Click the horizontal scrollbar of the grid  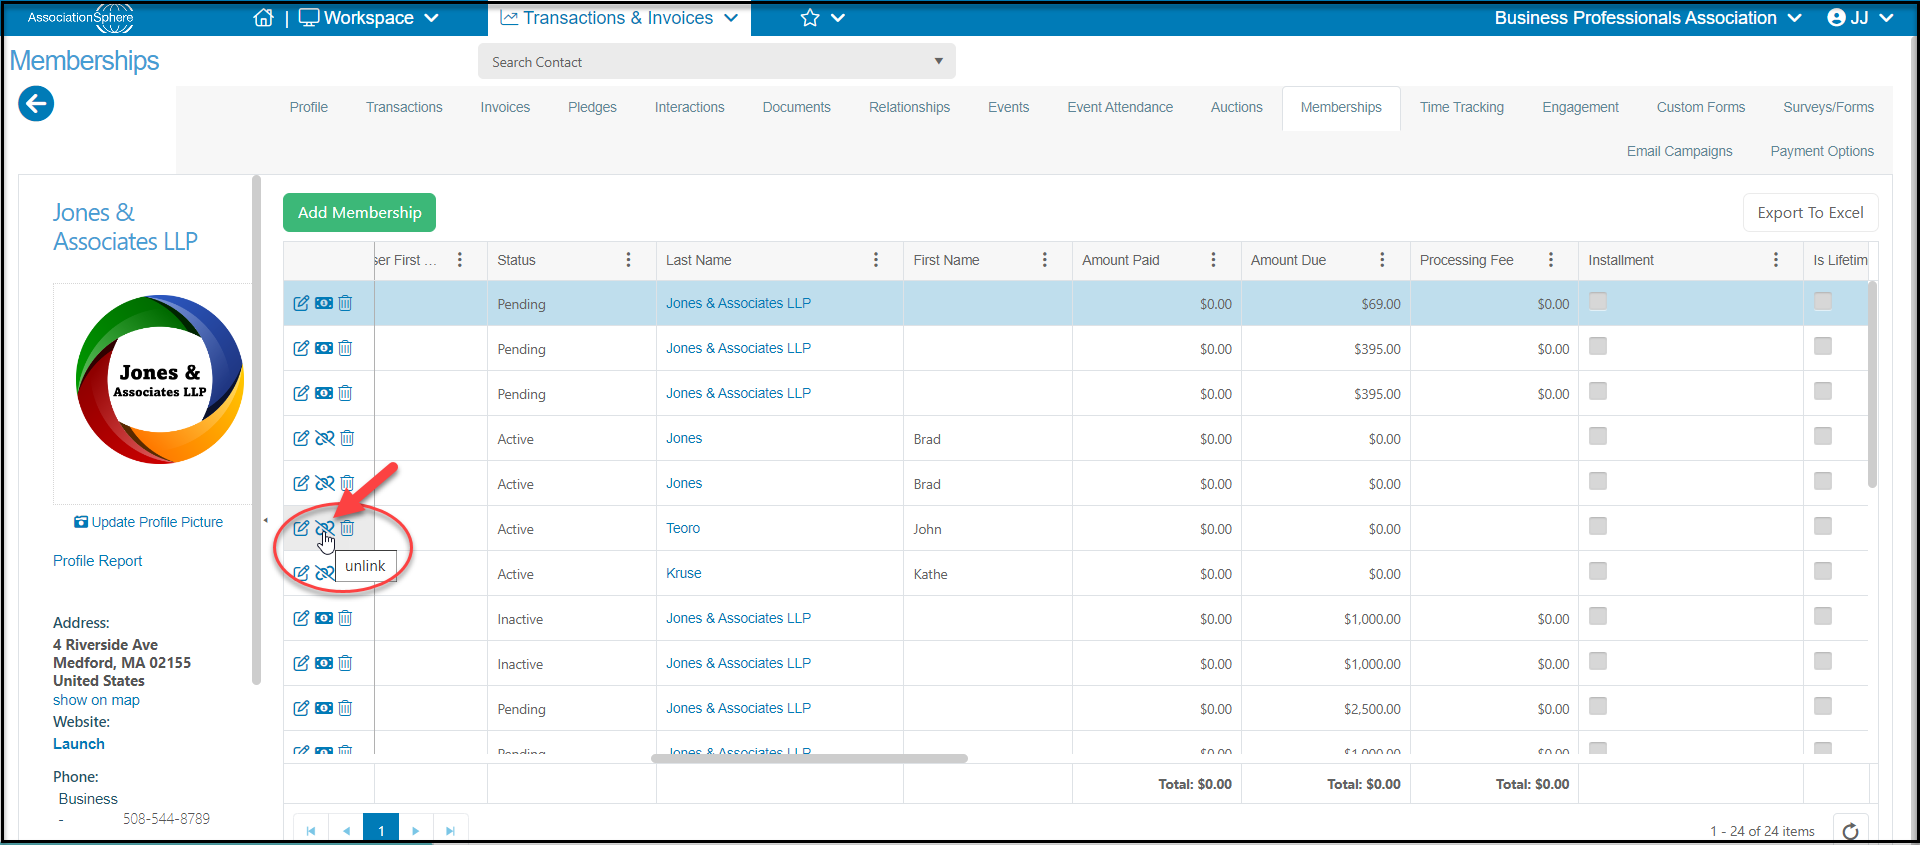(809, 758)
